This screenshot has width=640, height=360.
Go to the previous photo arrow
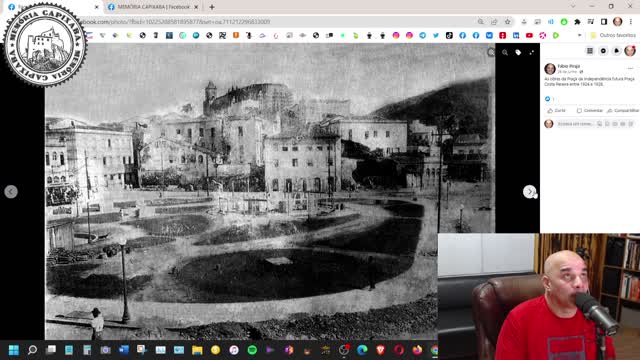[x=11, y=191]
